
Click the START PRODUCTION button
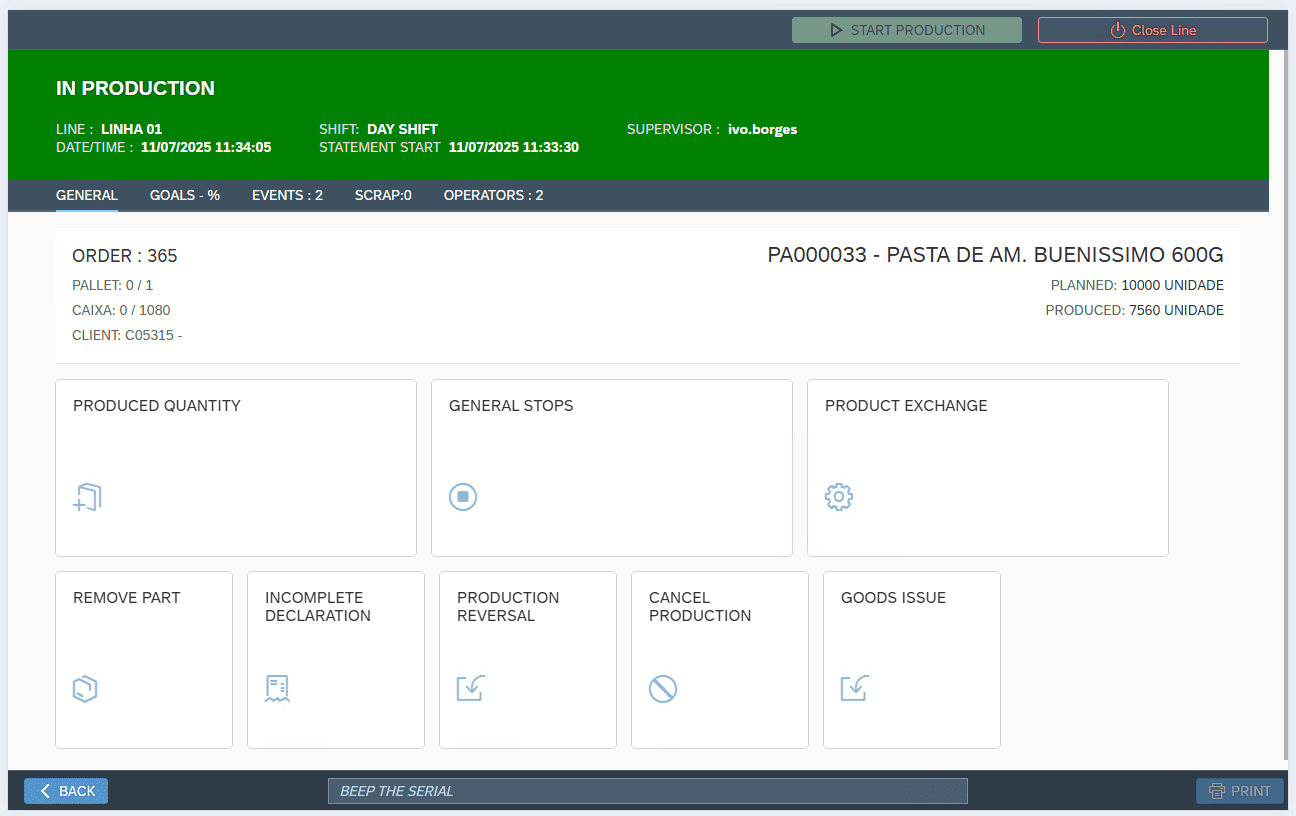pos(907,30)
